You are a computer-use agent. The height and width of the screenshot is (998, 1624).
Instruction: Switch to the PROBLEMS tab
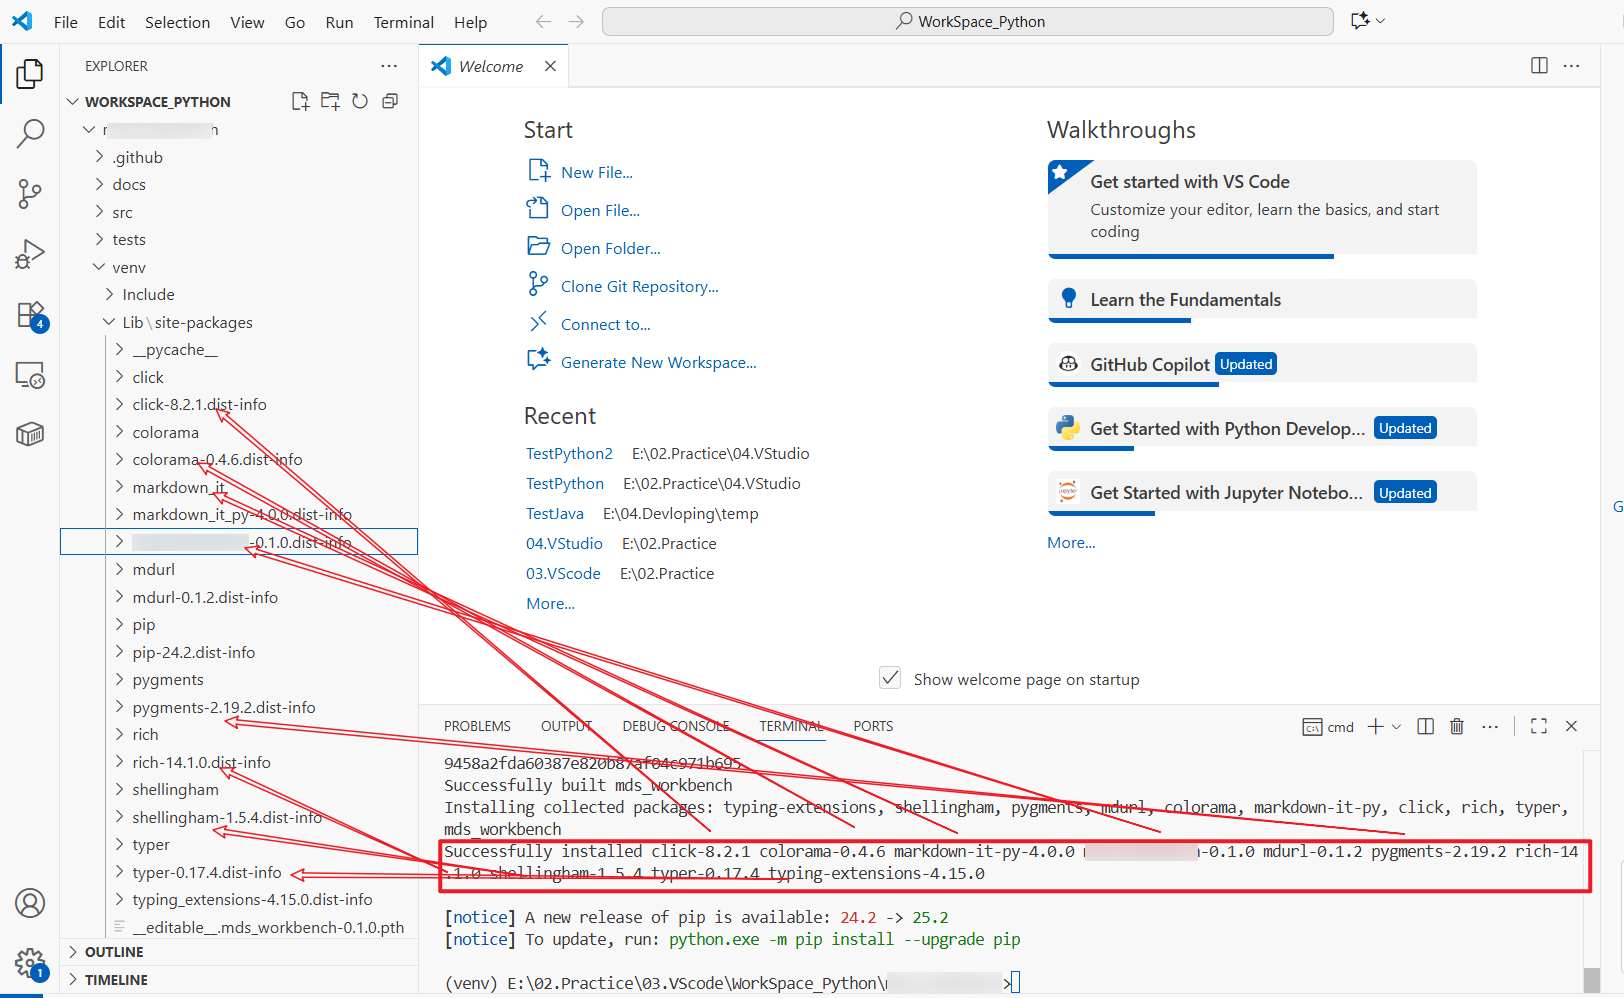pos(477,727)
